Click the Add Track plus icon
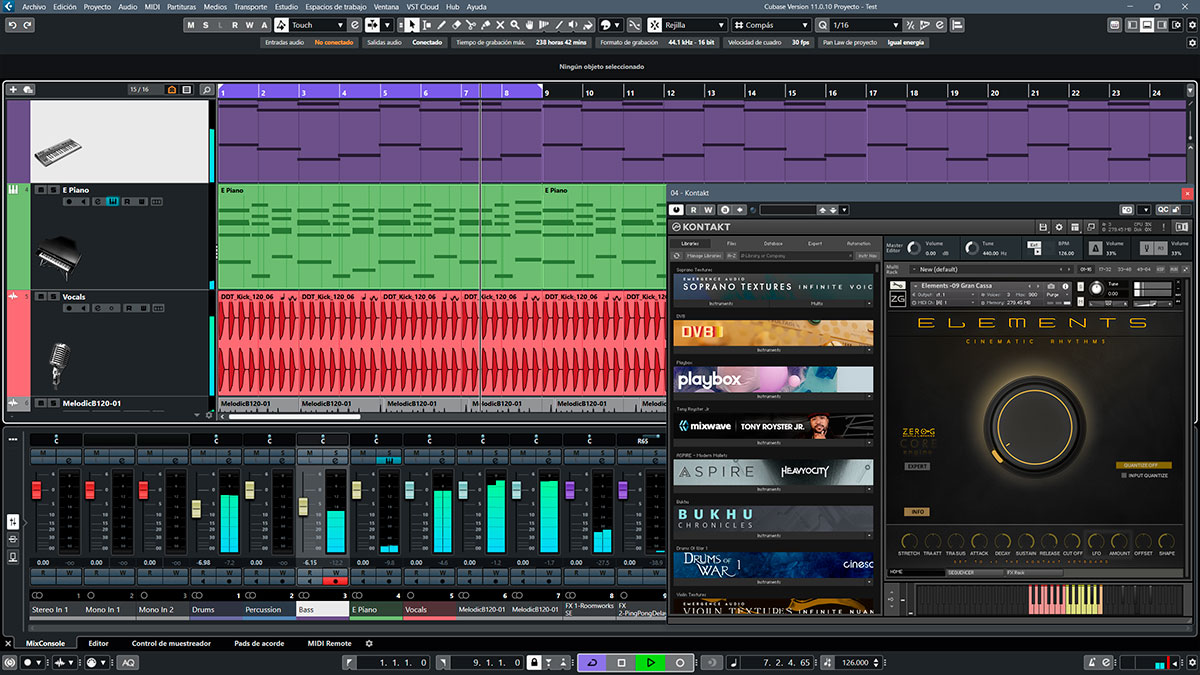 click(13, 90)
